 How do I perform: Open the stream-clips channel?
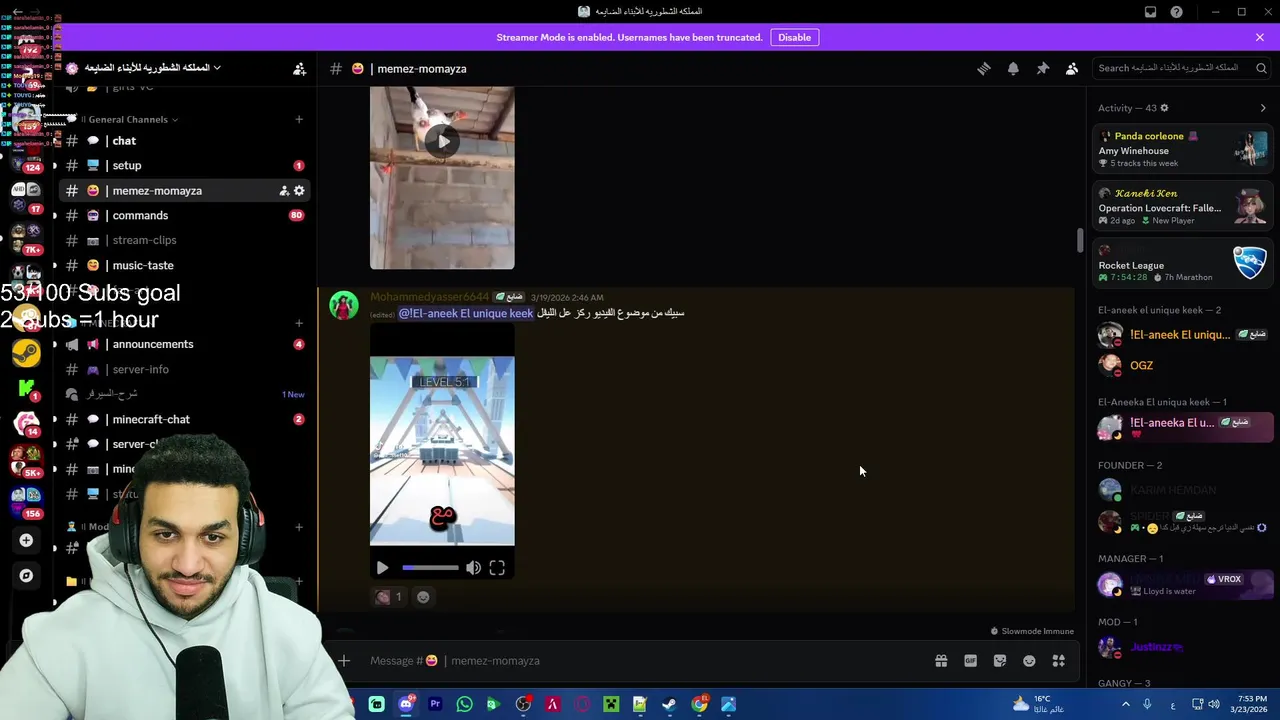(186, 240)
